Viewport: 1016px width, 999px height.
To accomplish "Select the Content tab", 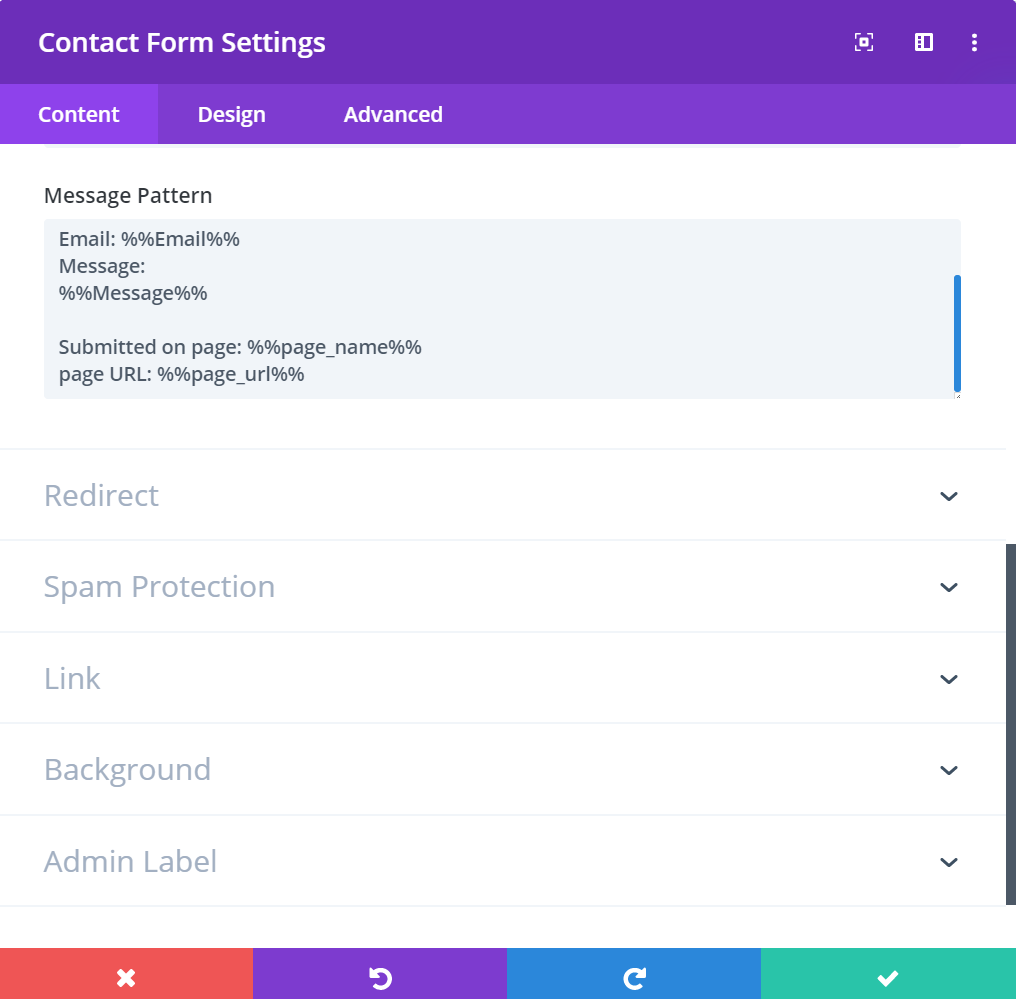I will [x=78, y=114].
